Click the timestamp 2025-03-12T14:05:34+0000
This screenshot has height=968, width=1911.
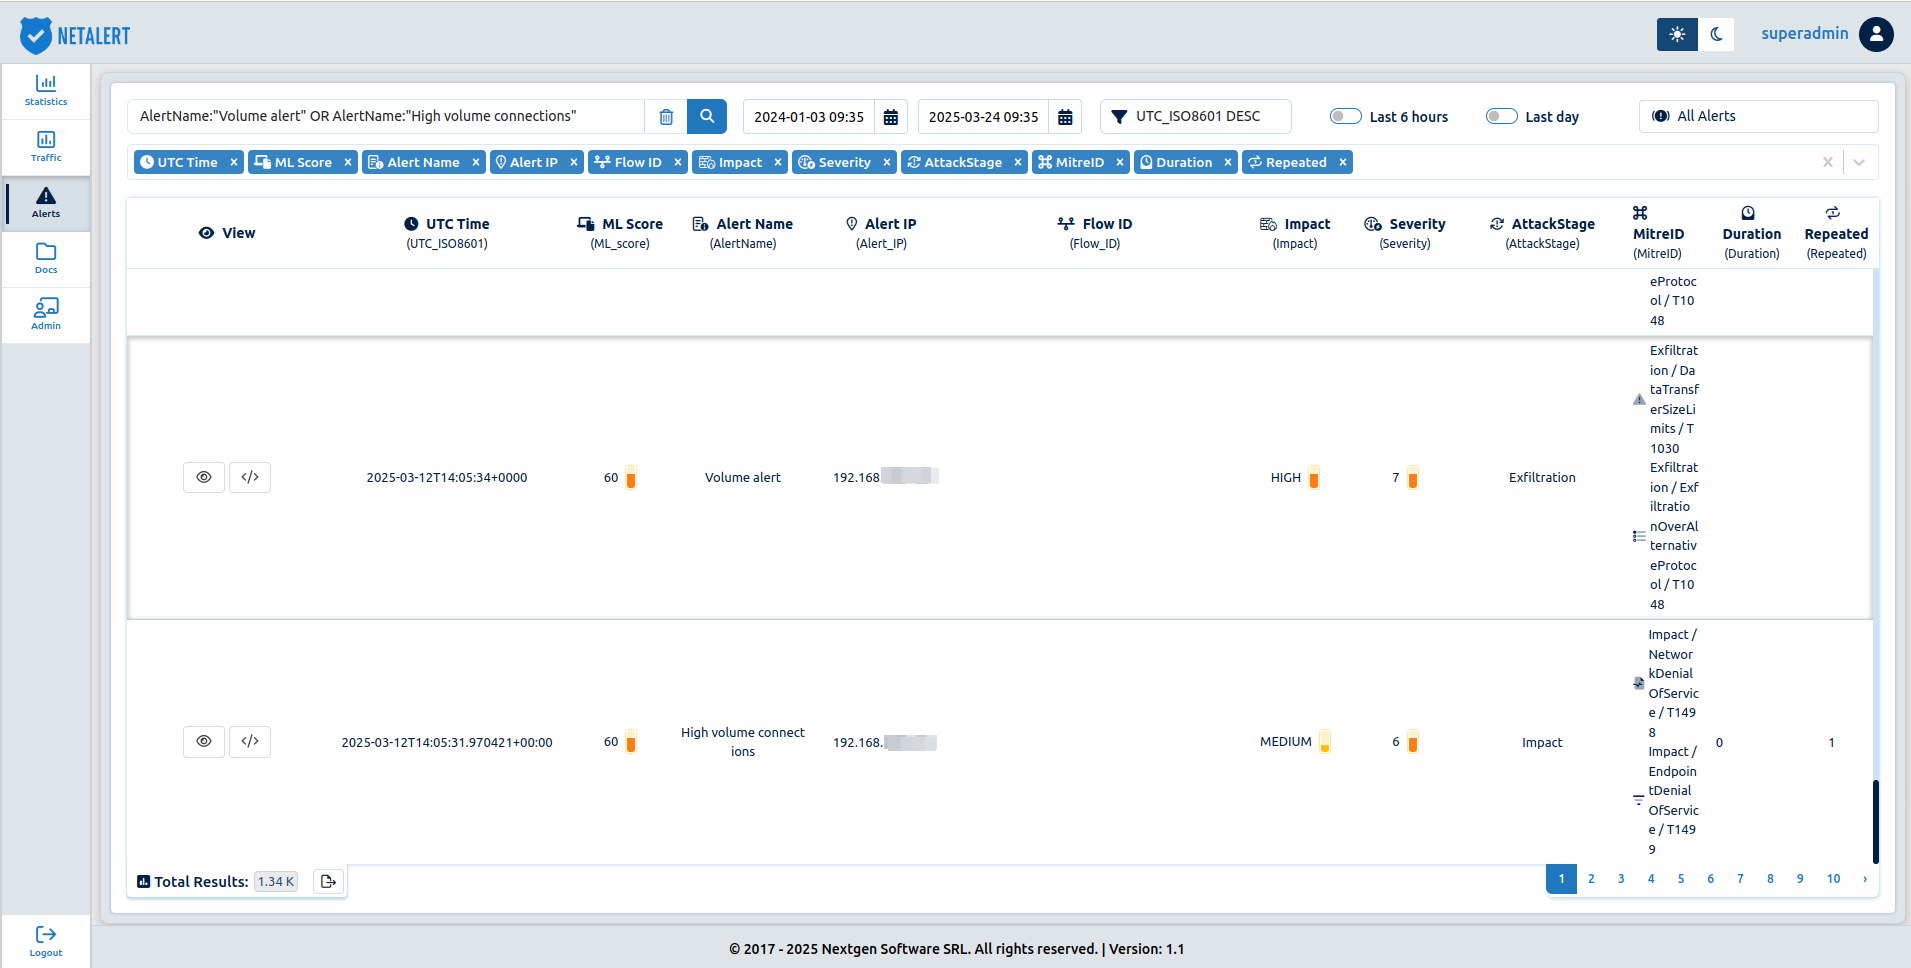click(447, 477)
